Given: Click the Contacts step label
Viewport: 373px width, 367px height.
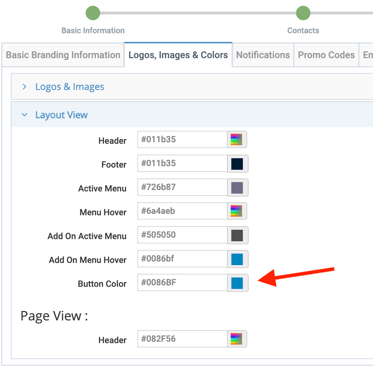Looking at the screenshot, I should coord(303,30).
